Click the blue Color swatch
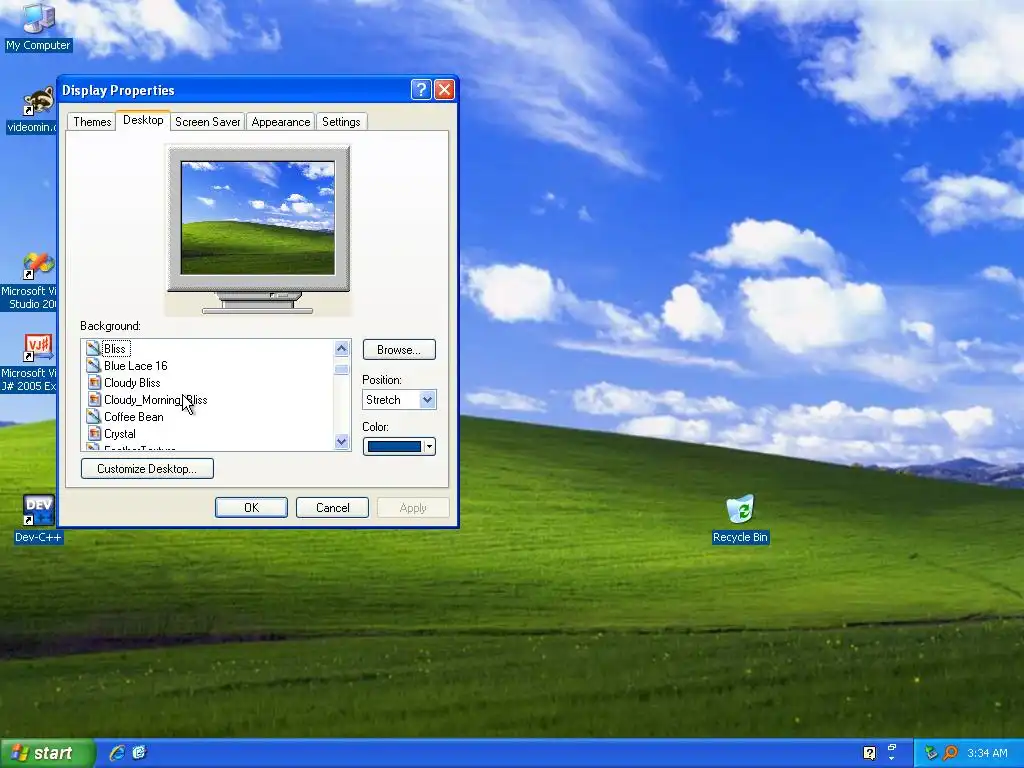Screen dimensions: 1024x768 tap(394, 447)
